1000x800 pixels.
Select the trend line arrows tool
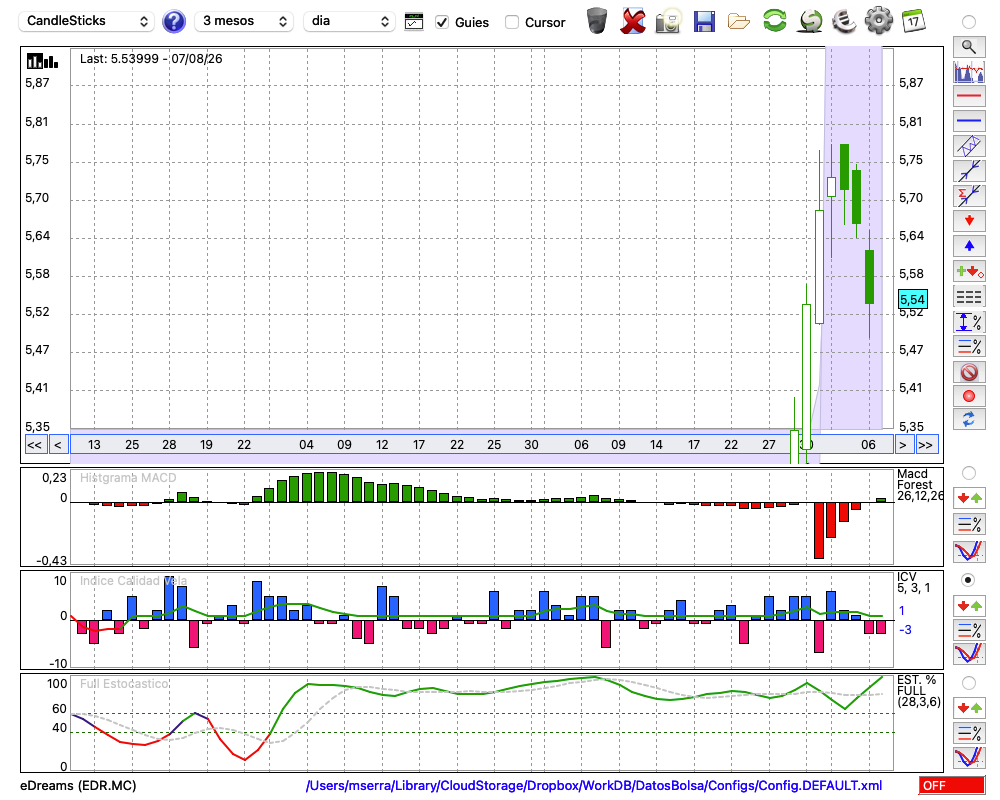pos(969,171)
